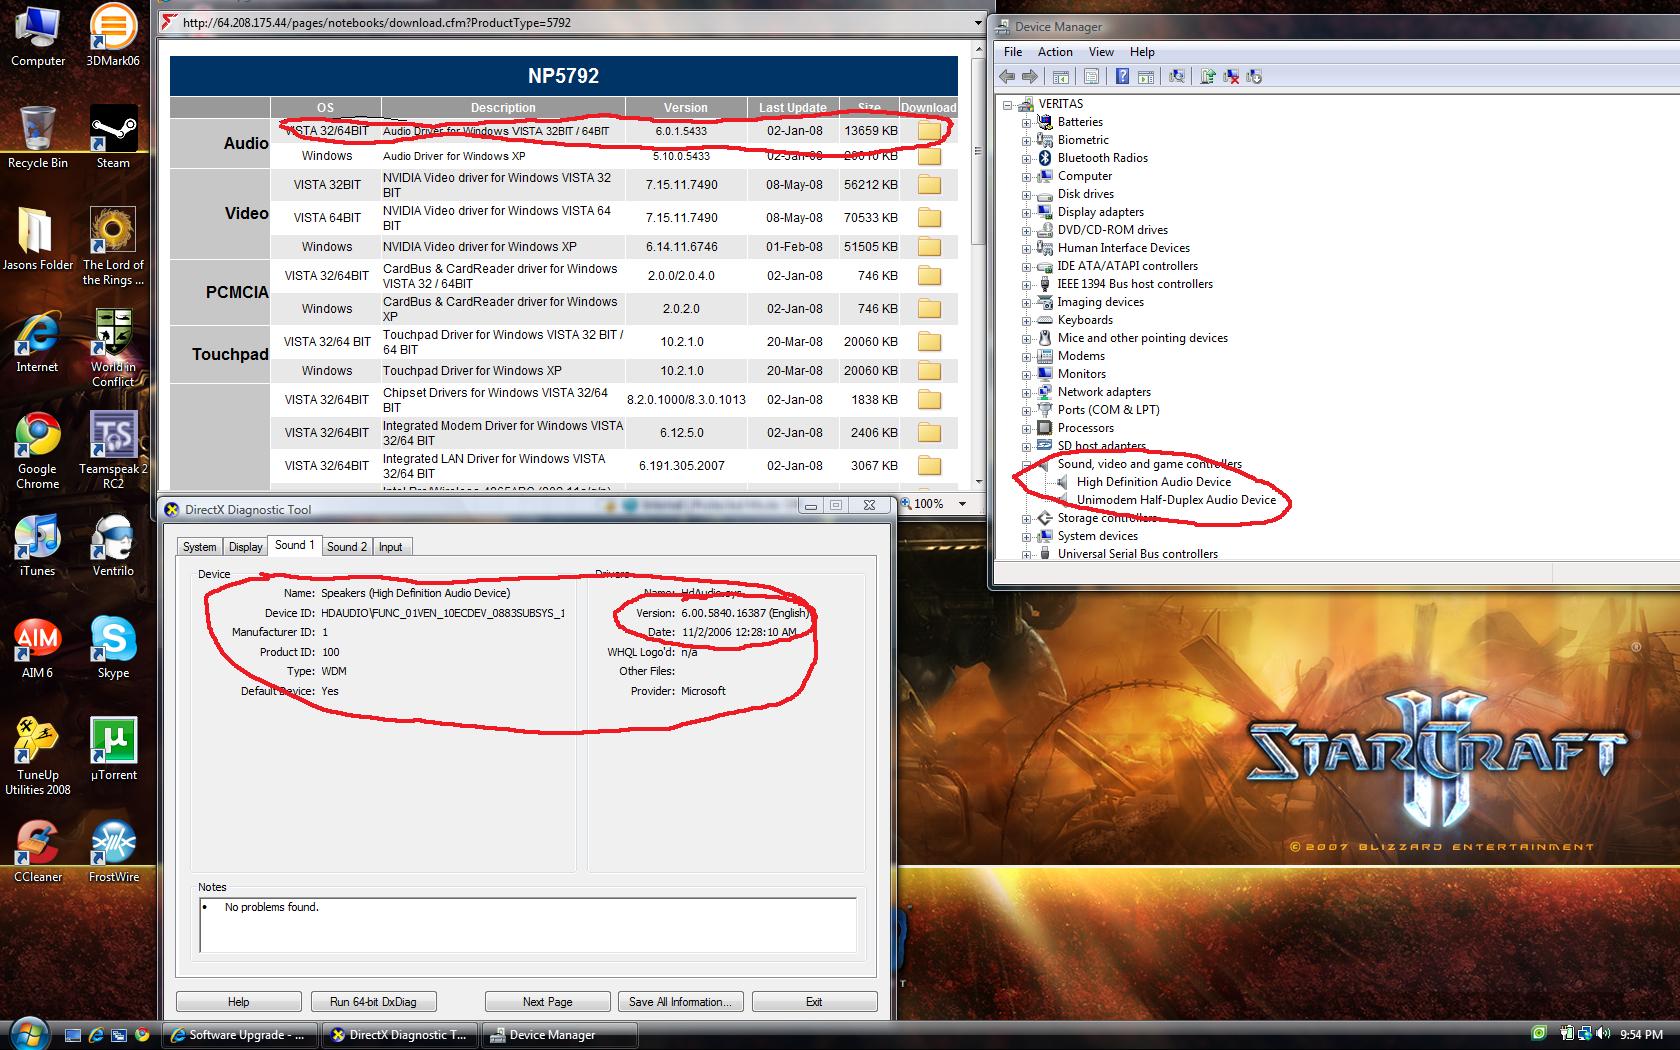Go back in Device Manager toolbar

(1007, 76)
